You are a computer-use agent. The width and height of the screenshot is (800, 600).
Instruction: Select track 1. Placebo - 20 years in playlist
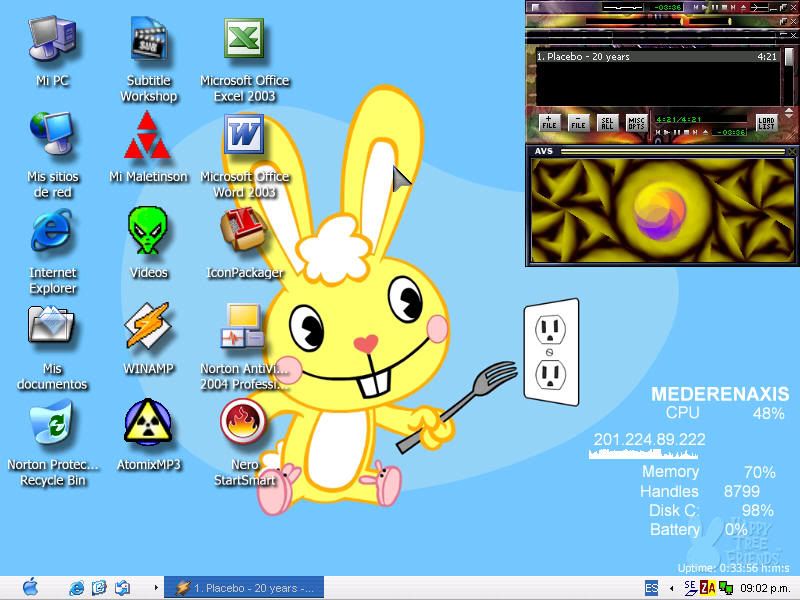pos(657,57)
